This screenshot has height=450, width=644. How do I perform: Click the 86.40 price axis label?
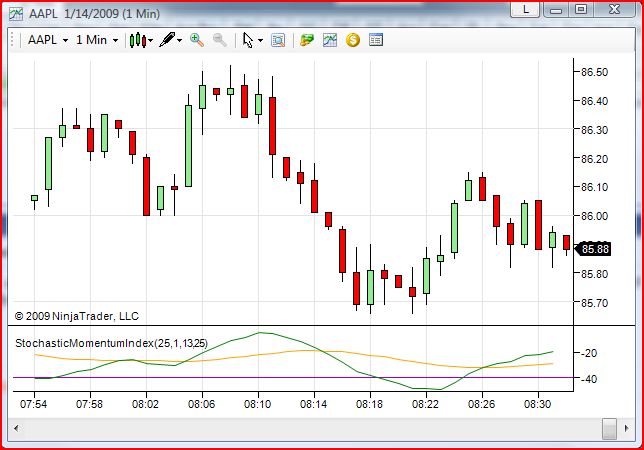click(594, 101)
